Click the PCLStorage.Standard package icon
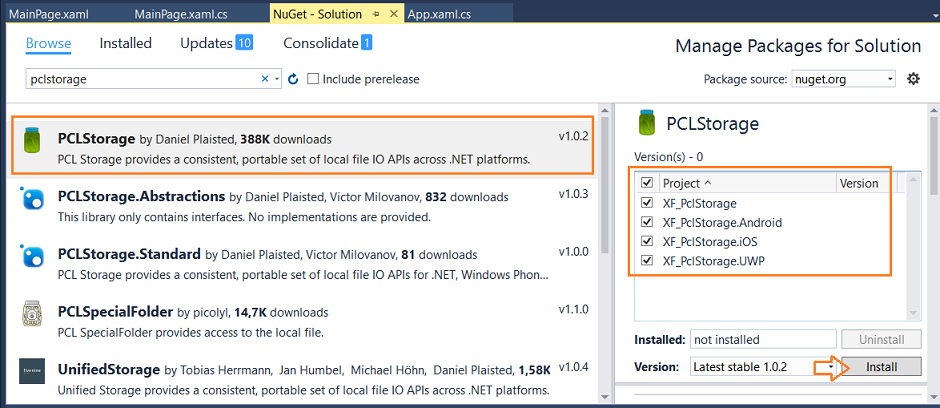 tap(30, 256)
